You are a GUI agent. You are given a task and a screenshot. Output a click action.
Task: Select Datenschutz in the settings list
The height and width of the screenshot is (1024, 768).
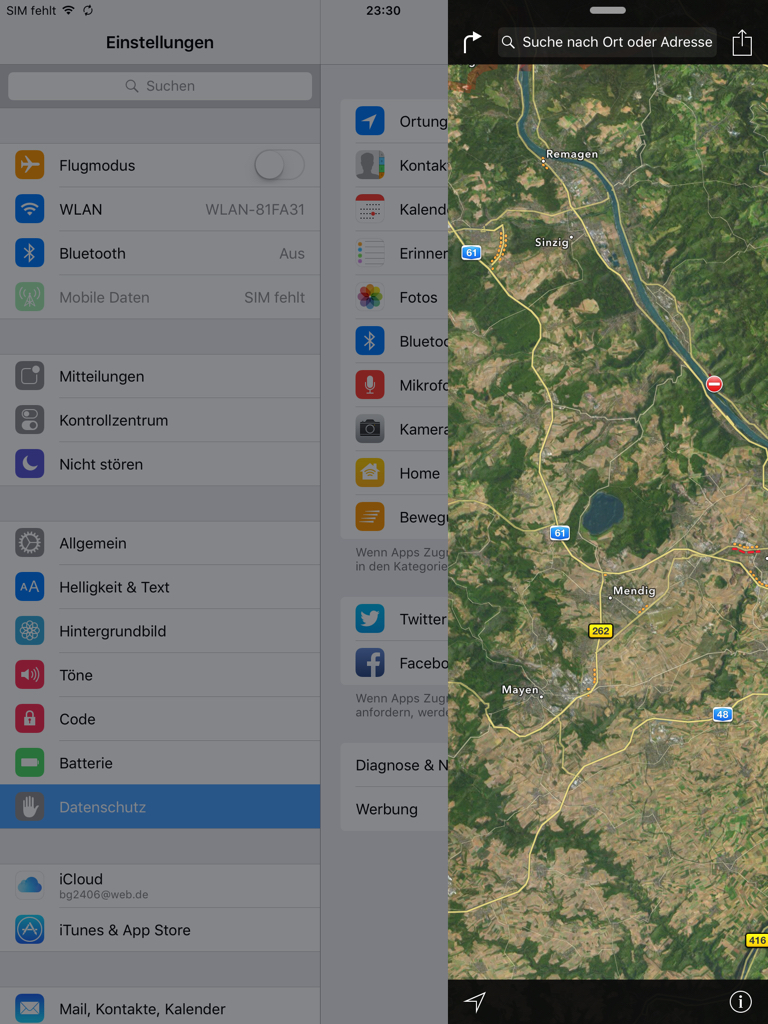coord(160,807)
